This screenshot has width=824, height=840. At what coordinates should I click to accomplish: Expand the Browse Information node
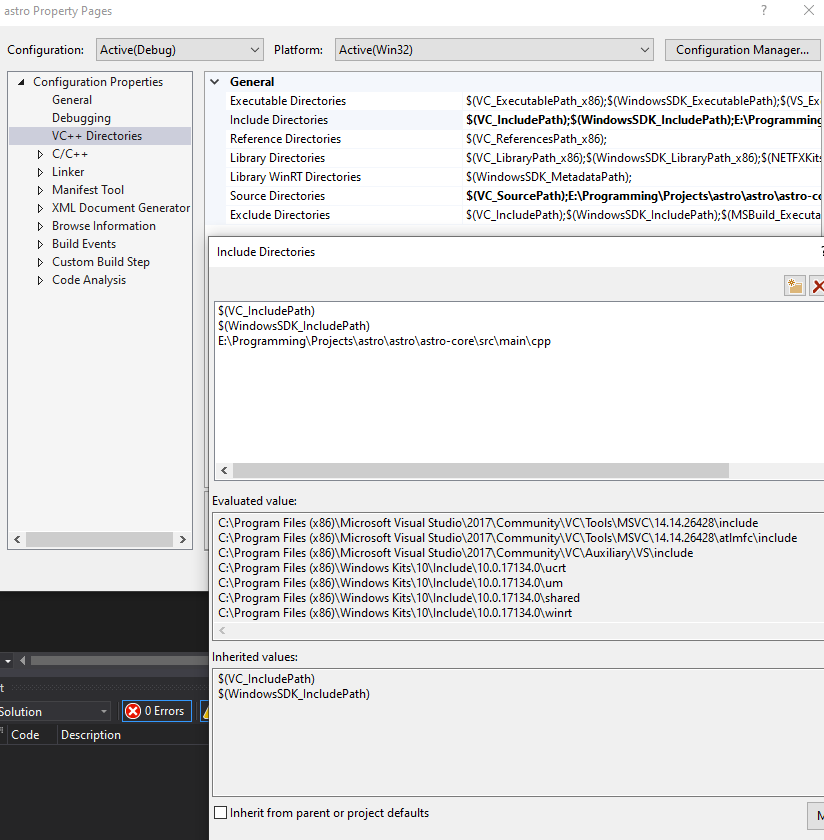40,227
